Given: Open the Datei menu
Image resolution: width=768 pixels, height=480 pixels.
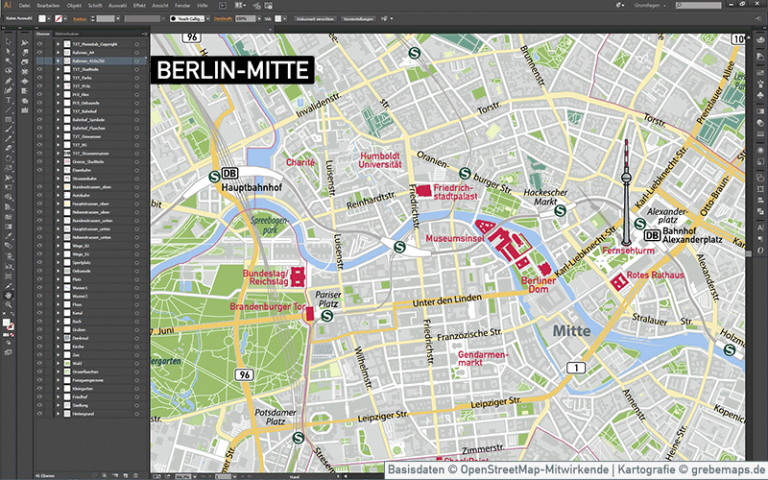Looking at the screenshot, I should point(24,5).
